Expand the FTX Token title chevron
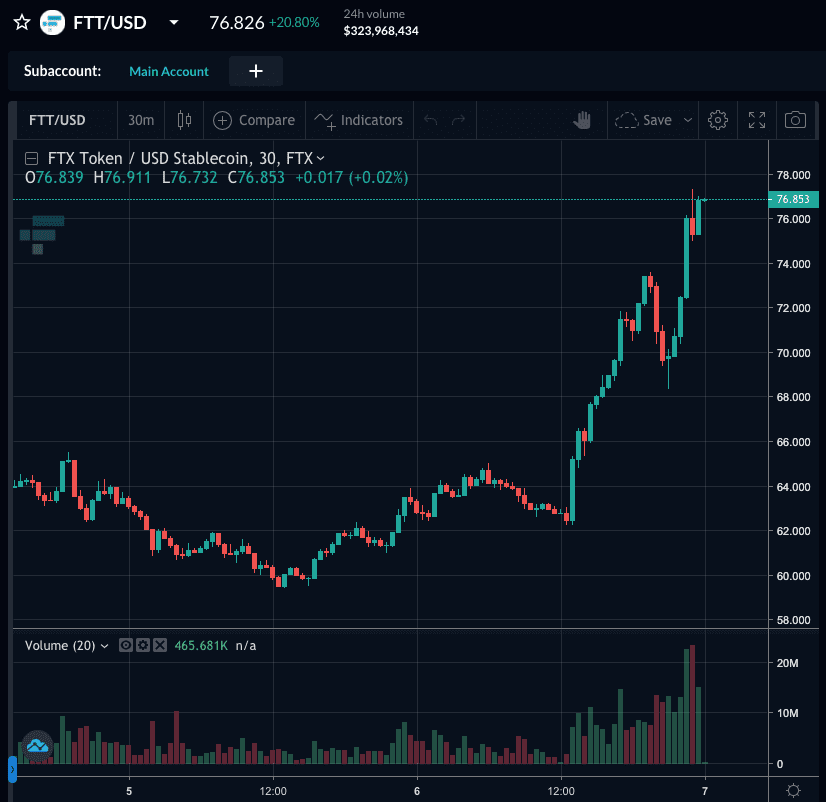Viewport: 826px width, 802px height. [321, 158]
